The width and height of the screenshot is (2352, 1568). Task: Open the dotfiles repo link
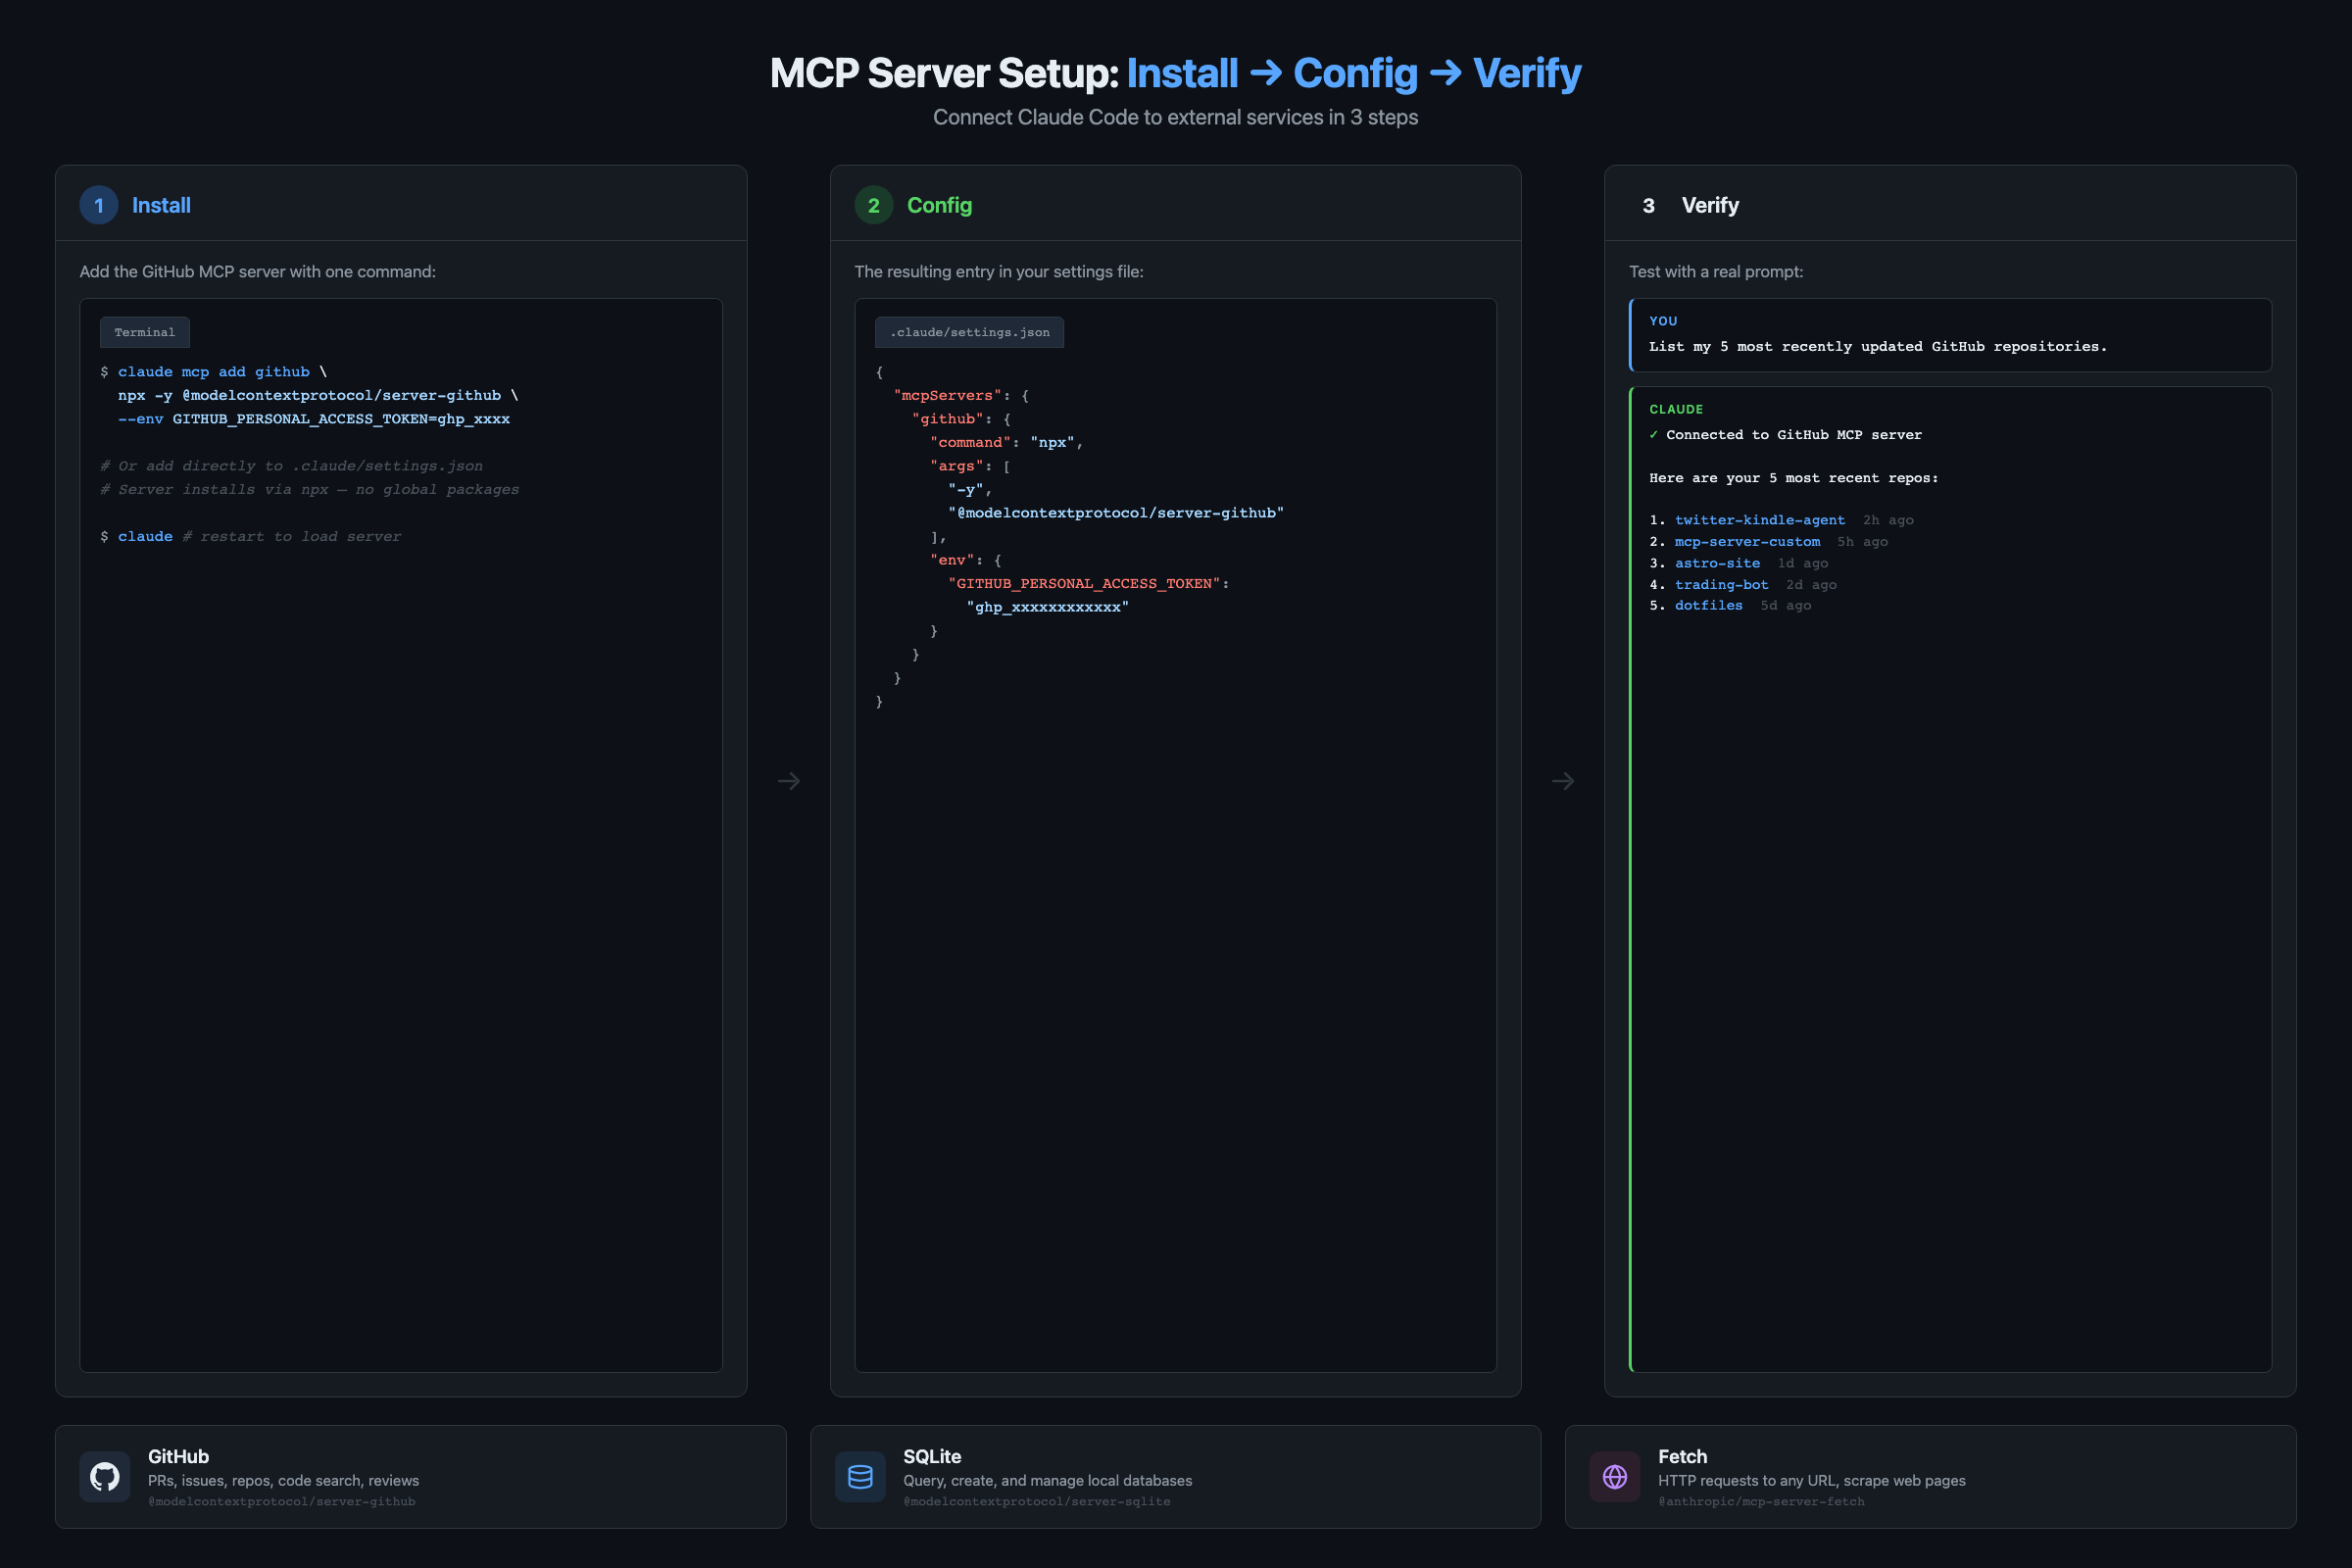tap(1708, 605)
